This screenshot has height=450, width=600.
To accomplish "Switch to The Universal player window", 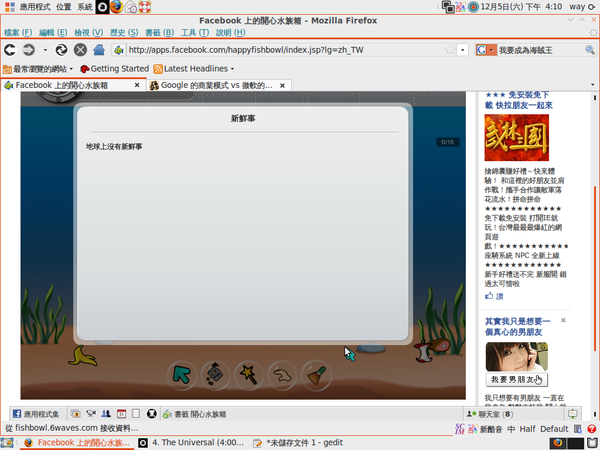I will pos(191,443).
